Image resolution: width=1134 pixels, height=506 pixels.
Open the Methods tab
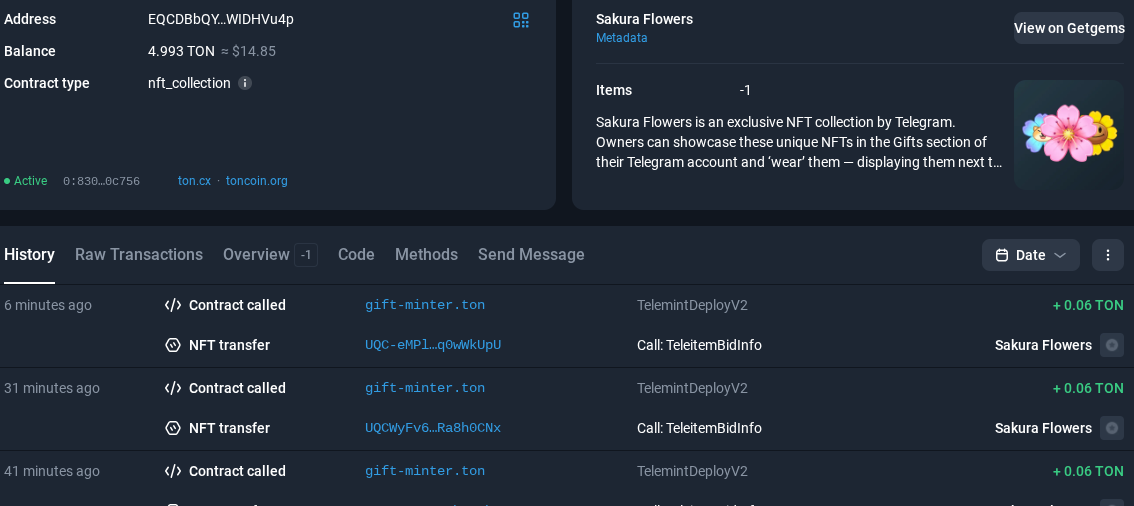coord(426,255)
